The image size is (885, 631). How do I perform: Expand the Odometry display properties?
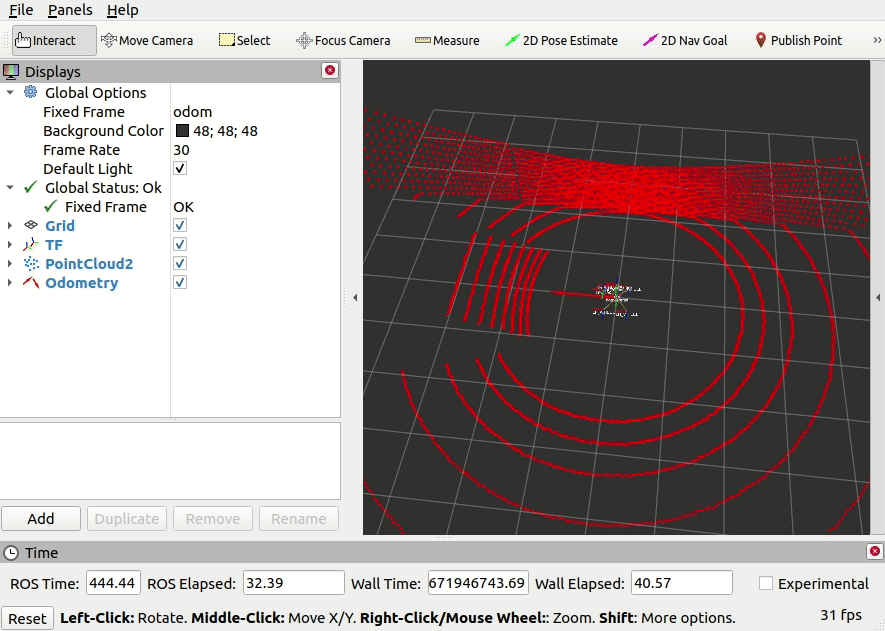10,282
